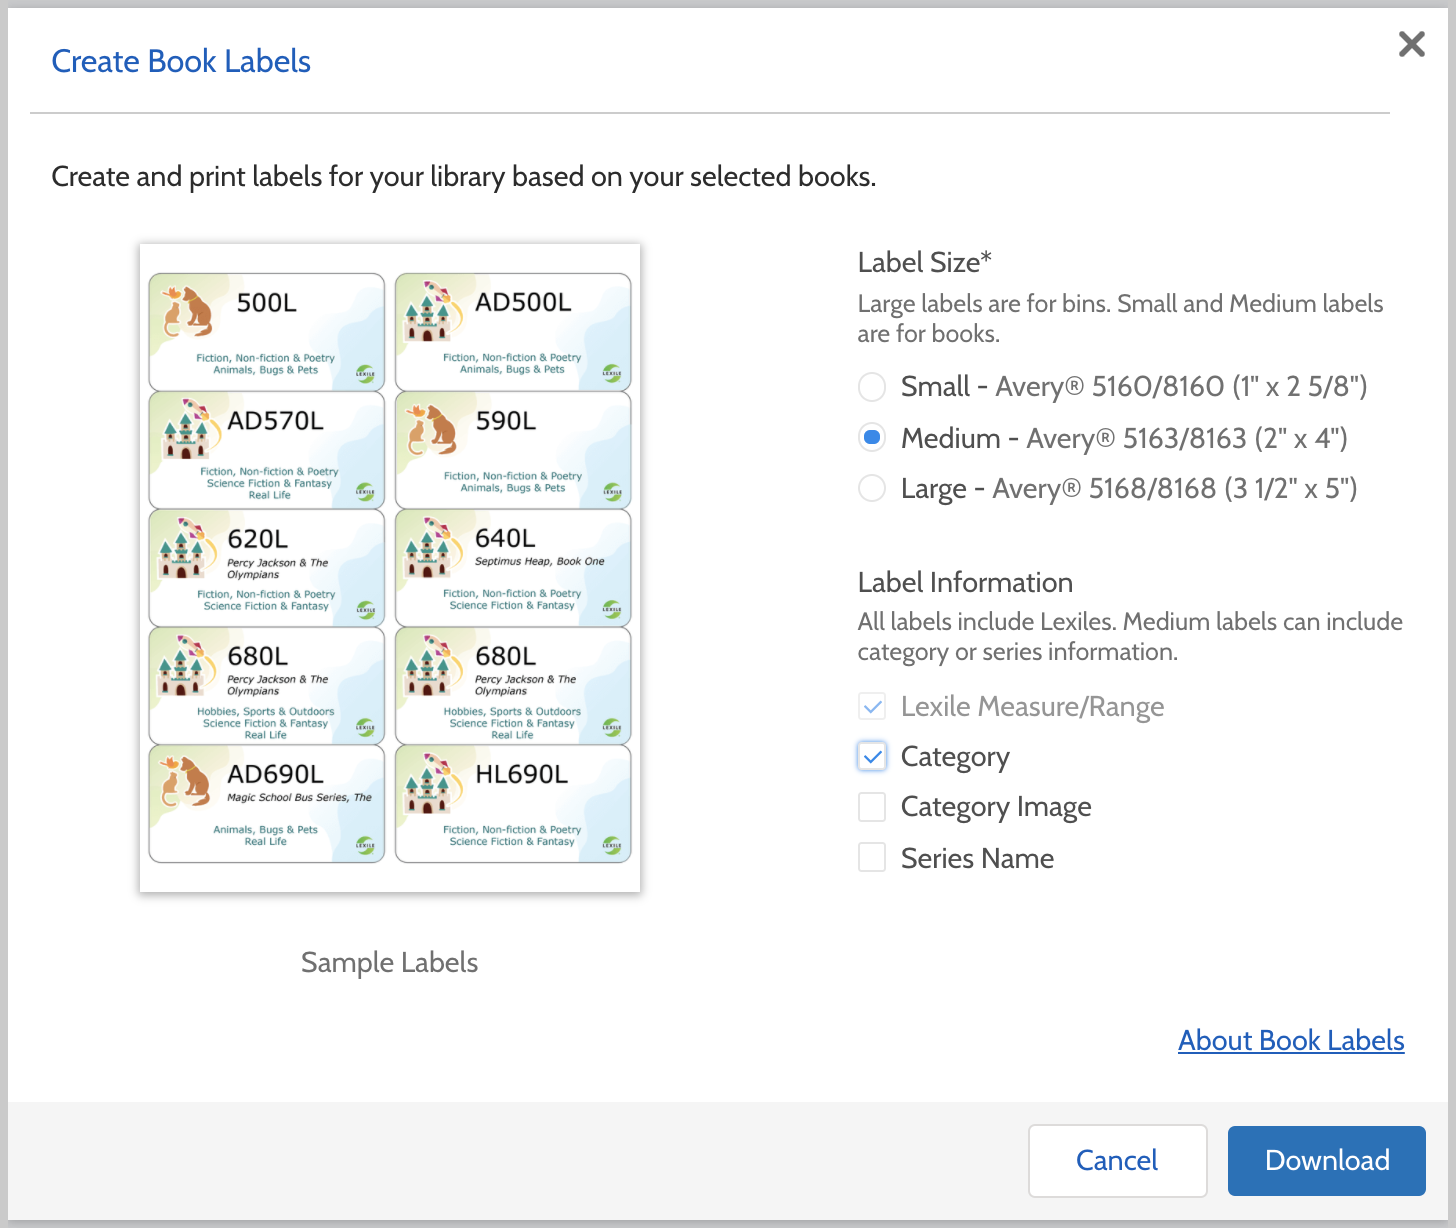Select Small Avery 5160/8160 label size

point(872,386)
